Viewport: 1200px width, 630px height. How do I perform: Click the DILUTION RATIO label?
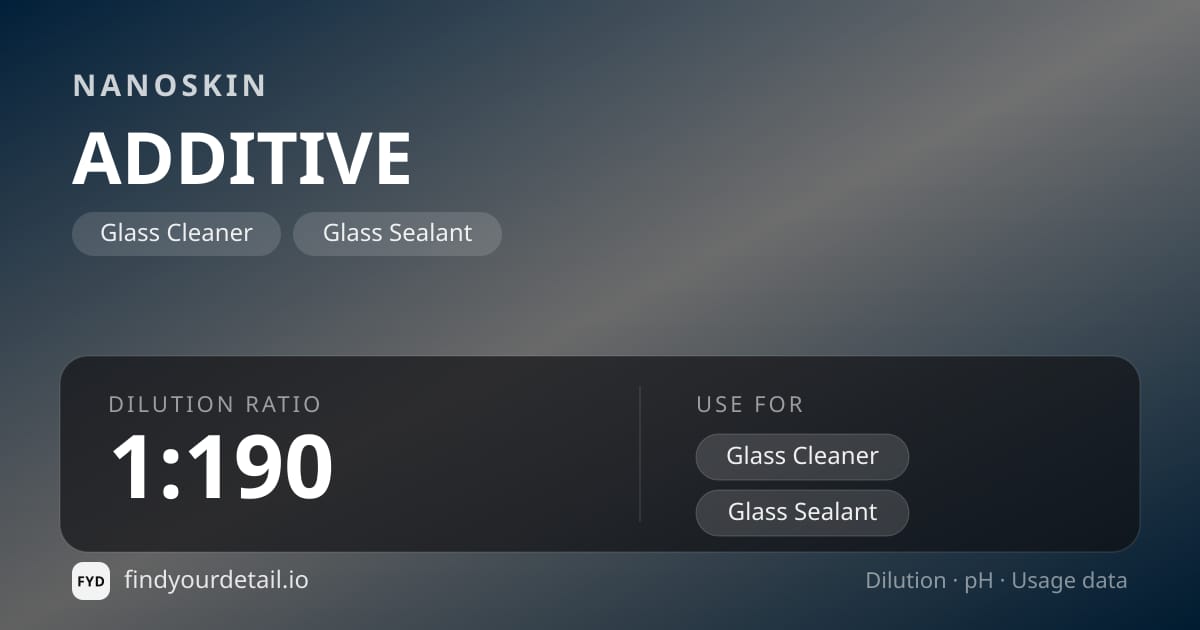[x=215, y=405]
